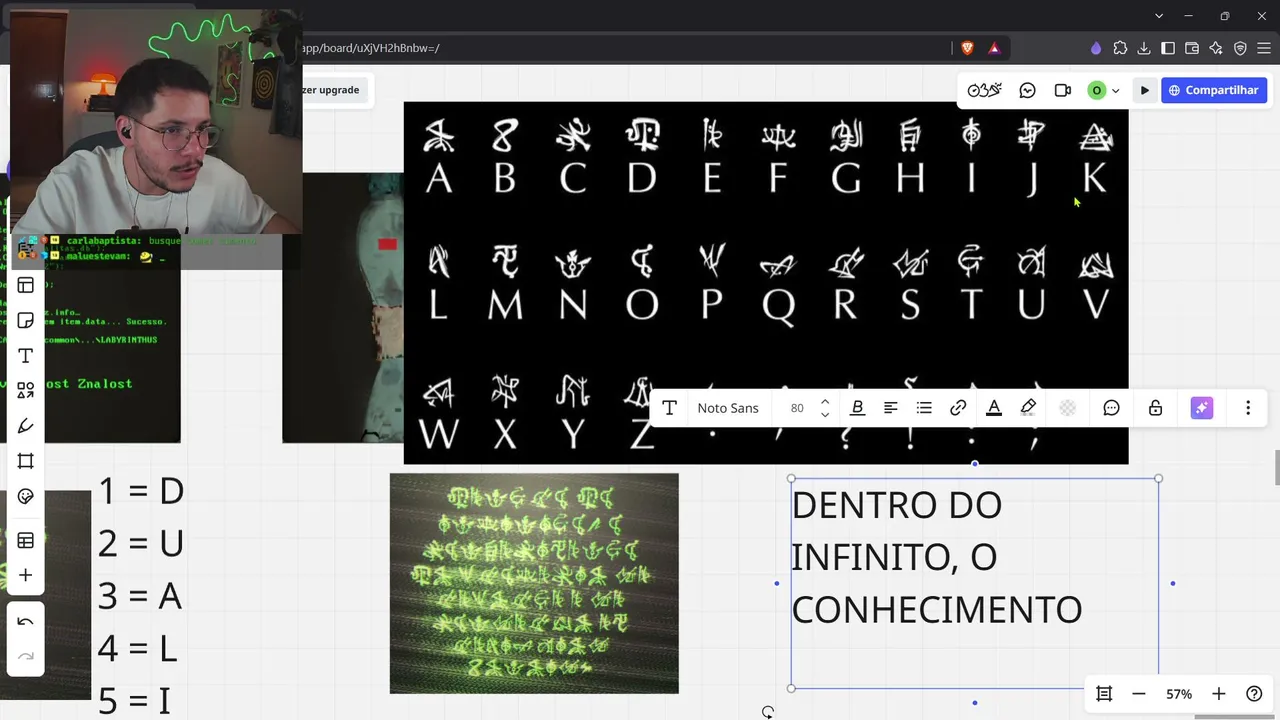Image resolution: width=1280 pixels, height=720 pixels.
Task: Click the '3 = A' text line
Action: click(x=140, y=596)
